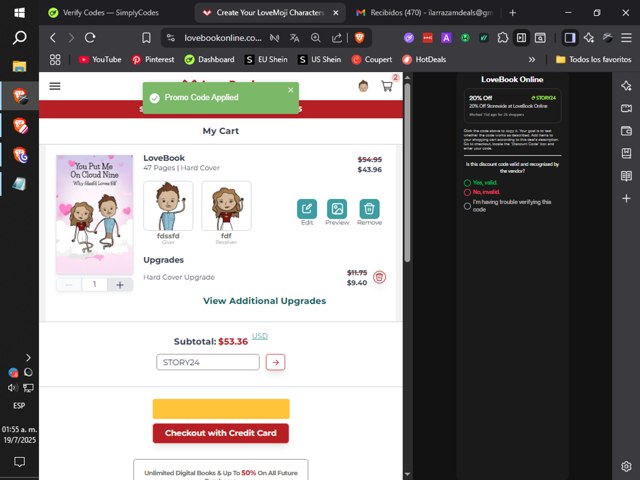Image resolution: width=640 pixels, height=480 pixels.
Task: Open the shopping cart icon
Action: coord(387,86)
